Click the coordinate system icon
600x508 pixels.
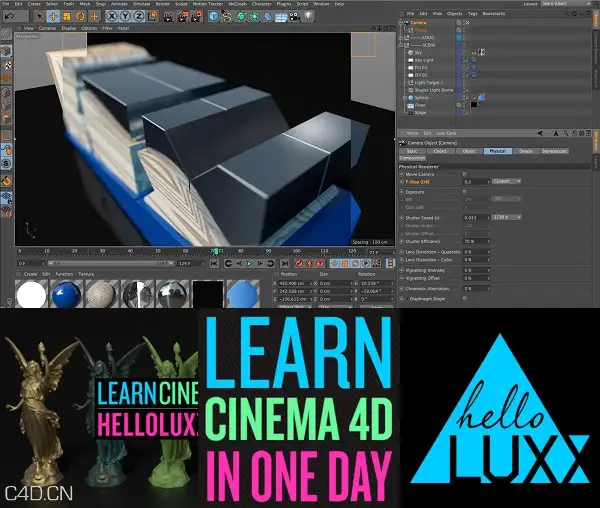153,16
